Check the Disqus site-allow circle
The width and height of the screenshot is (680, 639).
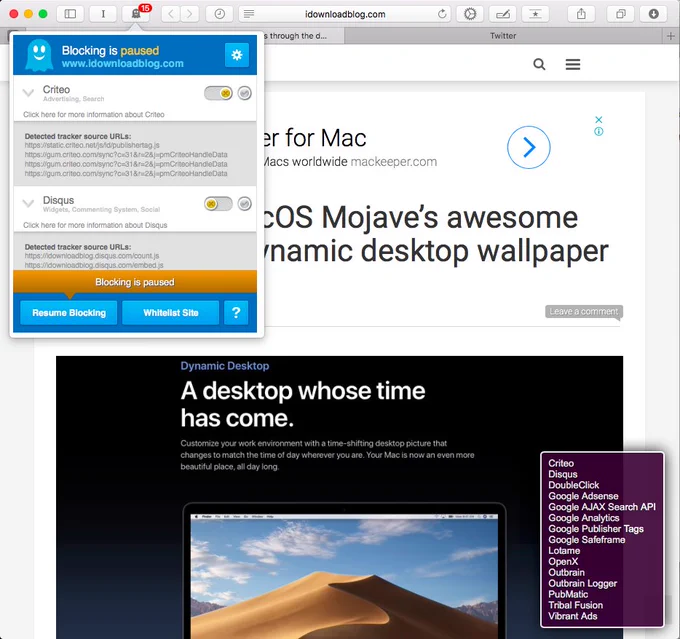245,203
